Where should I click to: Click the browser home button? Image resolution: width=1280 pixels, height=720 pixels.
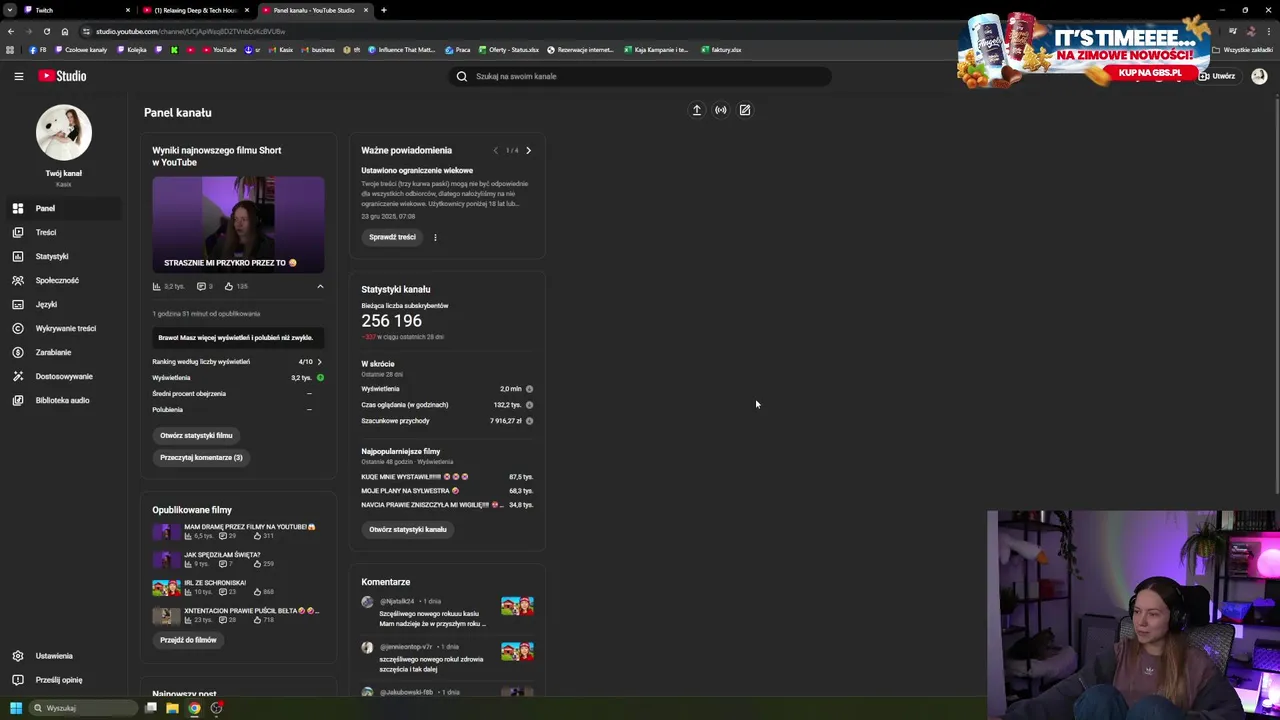click(65, 31)
